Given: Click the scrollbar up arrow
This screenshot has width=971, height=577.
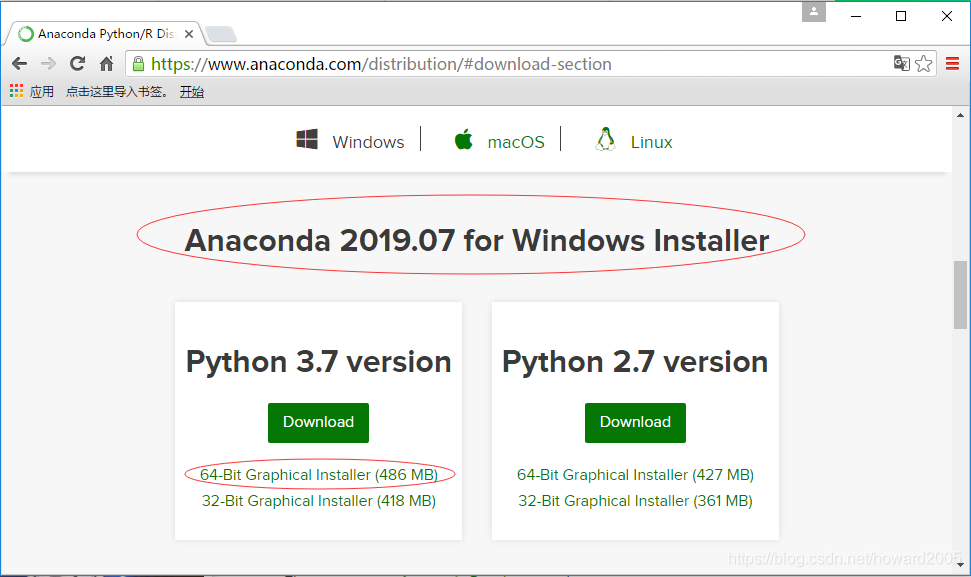Looking at the screenshot, I should pyautogui.click(x=960, y=115).
